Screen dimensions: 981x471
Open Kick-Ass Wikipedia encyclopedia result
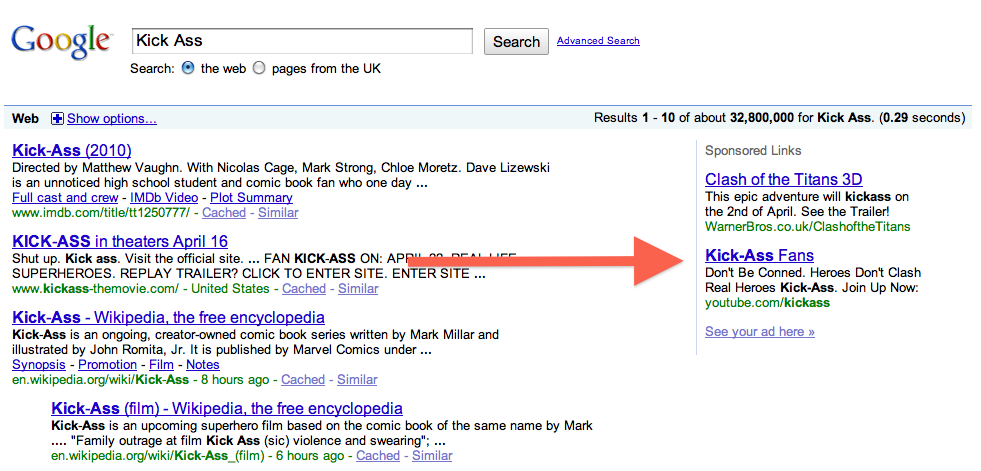tap(168, 317)
